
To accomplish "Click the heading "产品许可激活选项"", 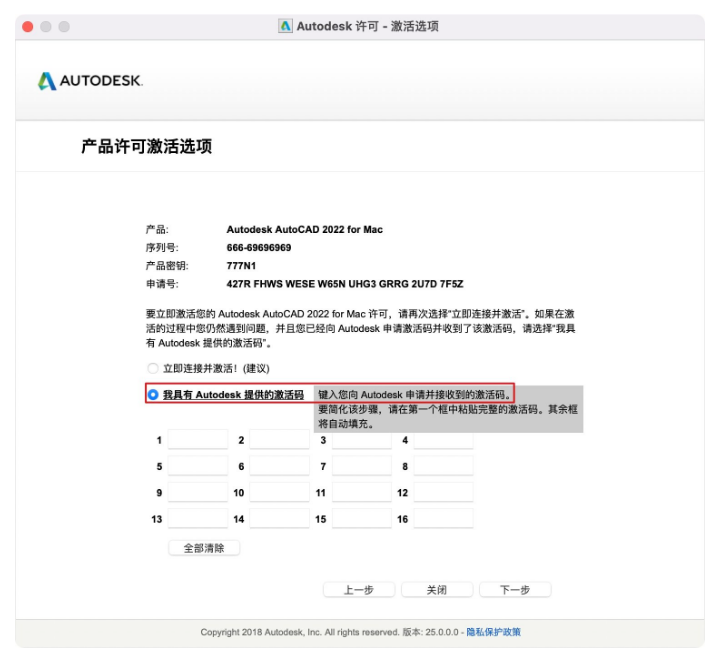I will point(147,146).
